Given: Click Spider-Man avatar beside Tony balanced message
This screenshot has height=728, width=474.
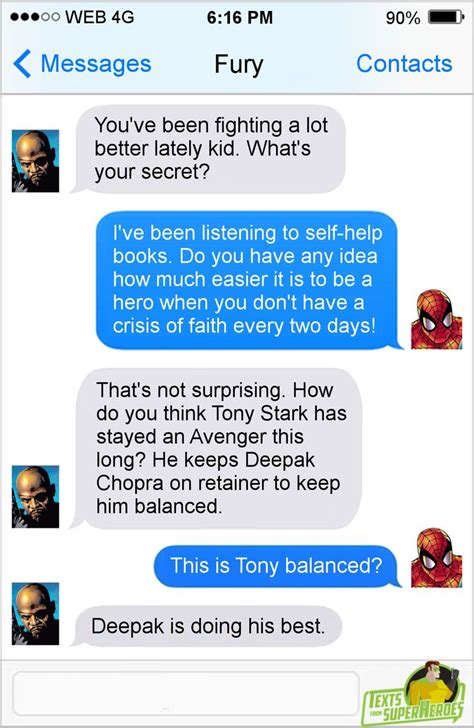Looking at the screenshot, I should point(436,557).
